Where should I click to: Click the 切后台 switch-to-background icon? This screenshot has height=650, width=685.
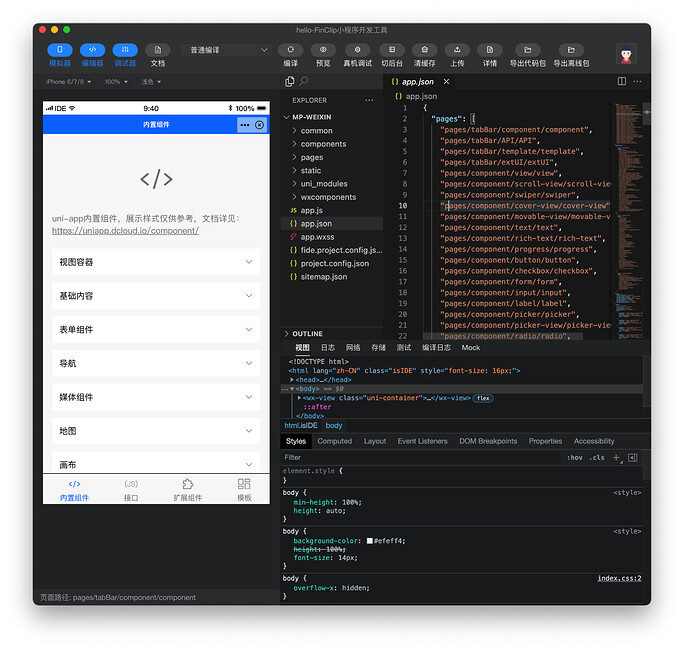[x=392, y=50]
